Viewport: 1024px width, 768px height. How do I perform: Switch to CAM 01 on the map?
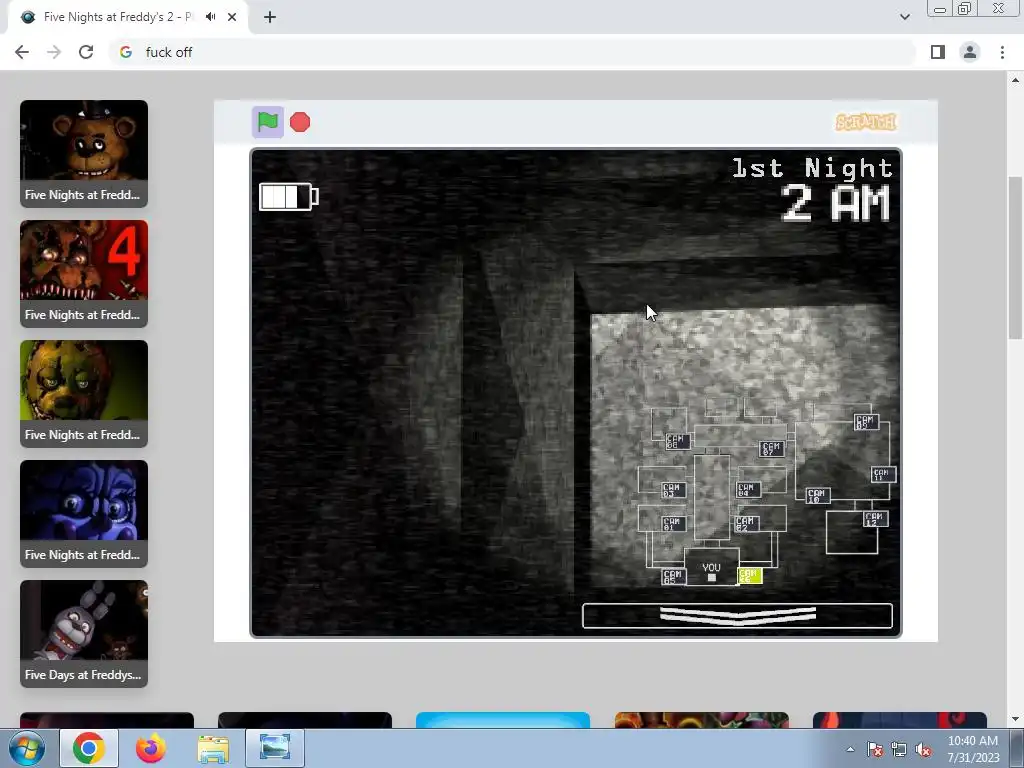pyautogui.click(x=674, y=524)
